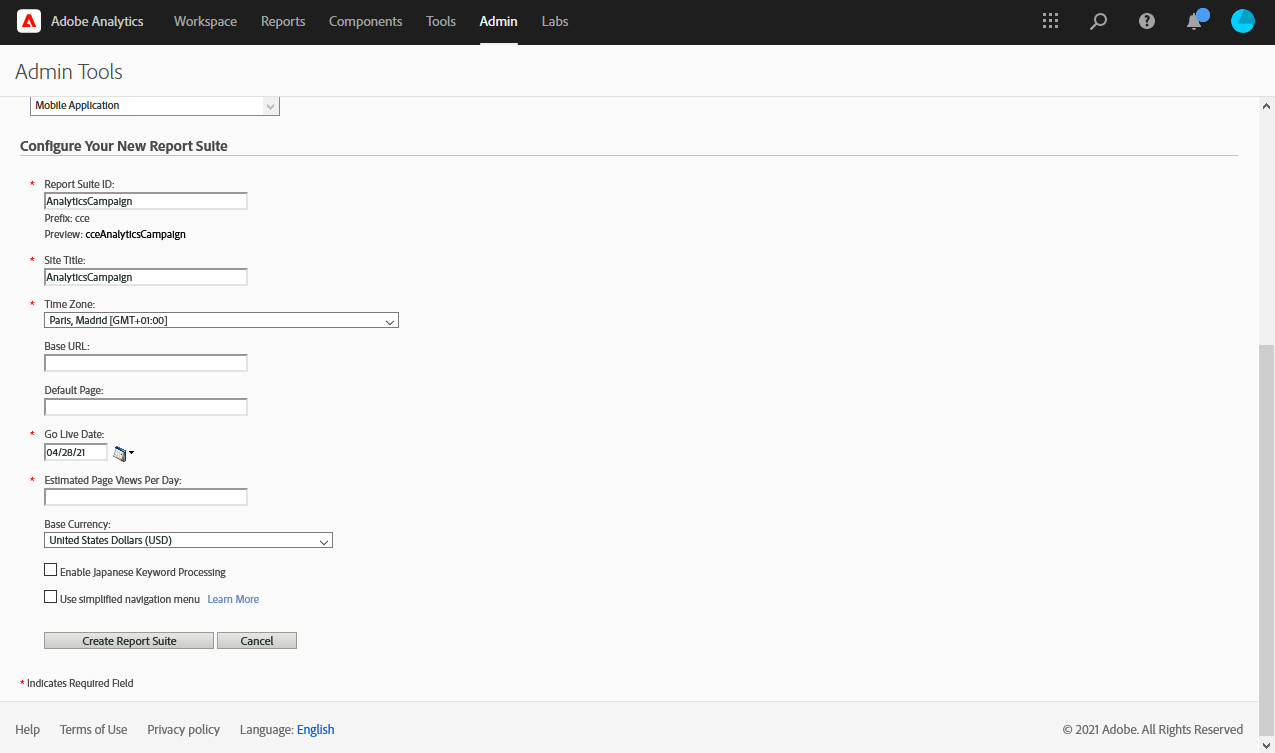
Task: Open the Reports menu
Action: (283, 21)
